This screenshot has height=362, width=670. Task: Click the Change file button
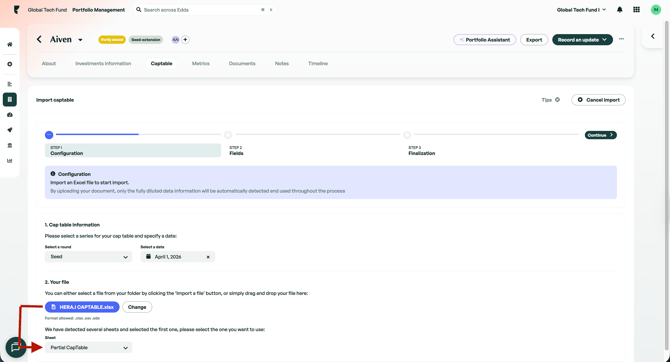tap(137, 307)
